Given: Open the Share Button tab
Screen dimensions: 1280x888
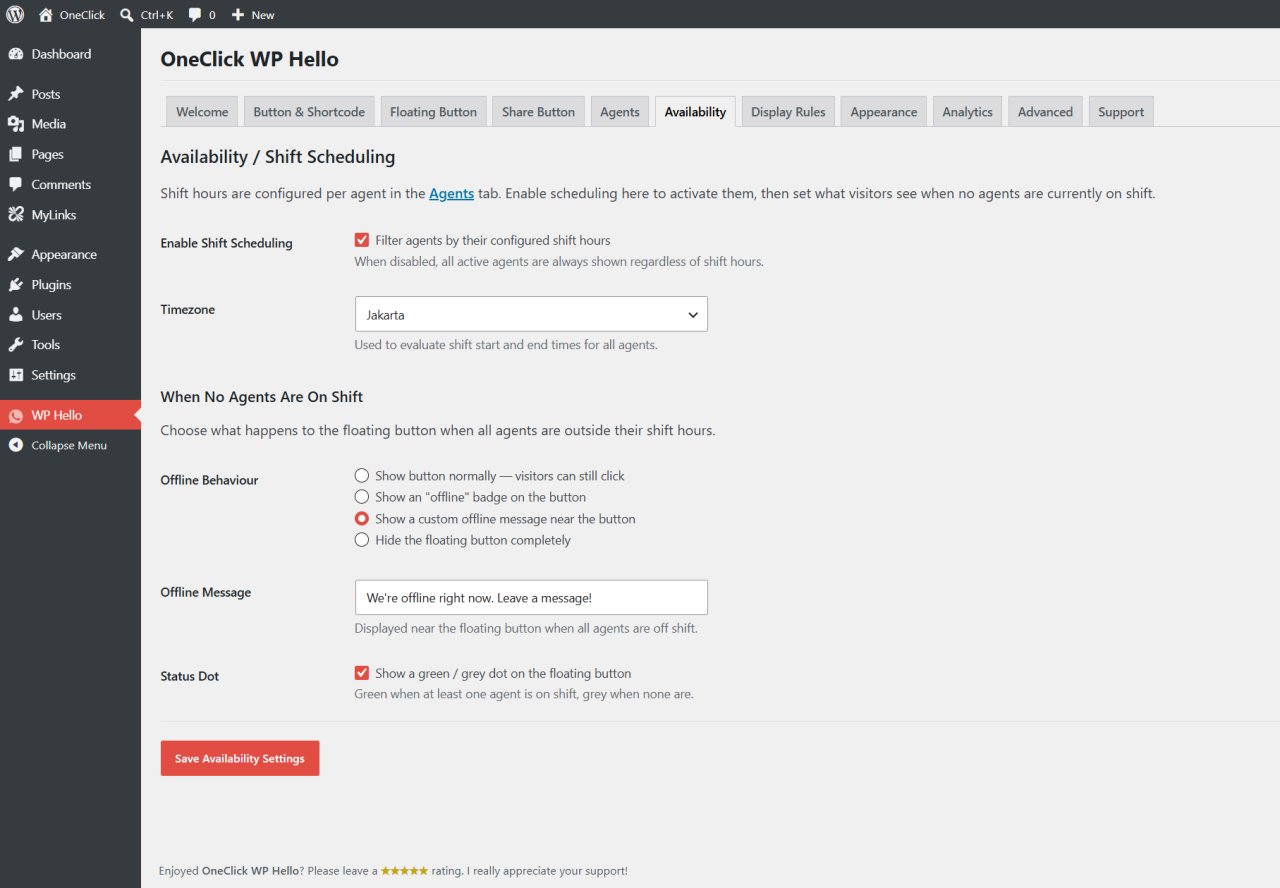Looking at the screenshot, I should (x=538, y=112).
